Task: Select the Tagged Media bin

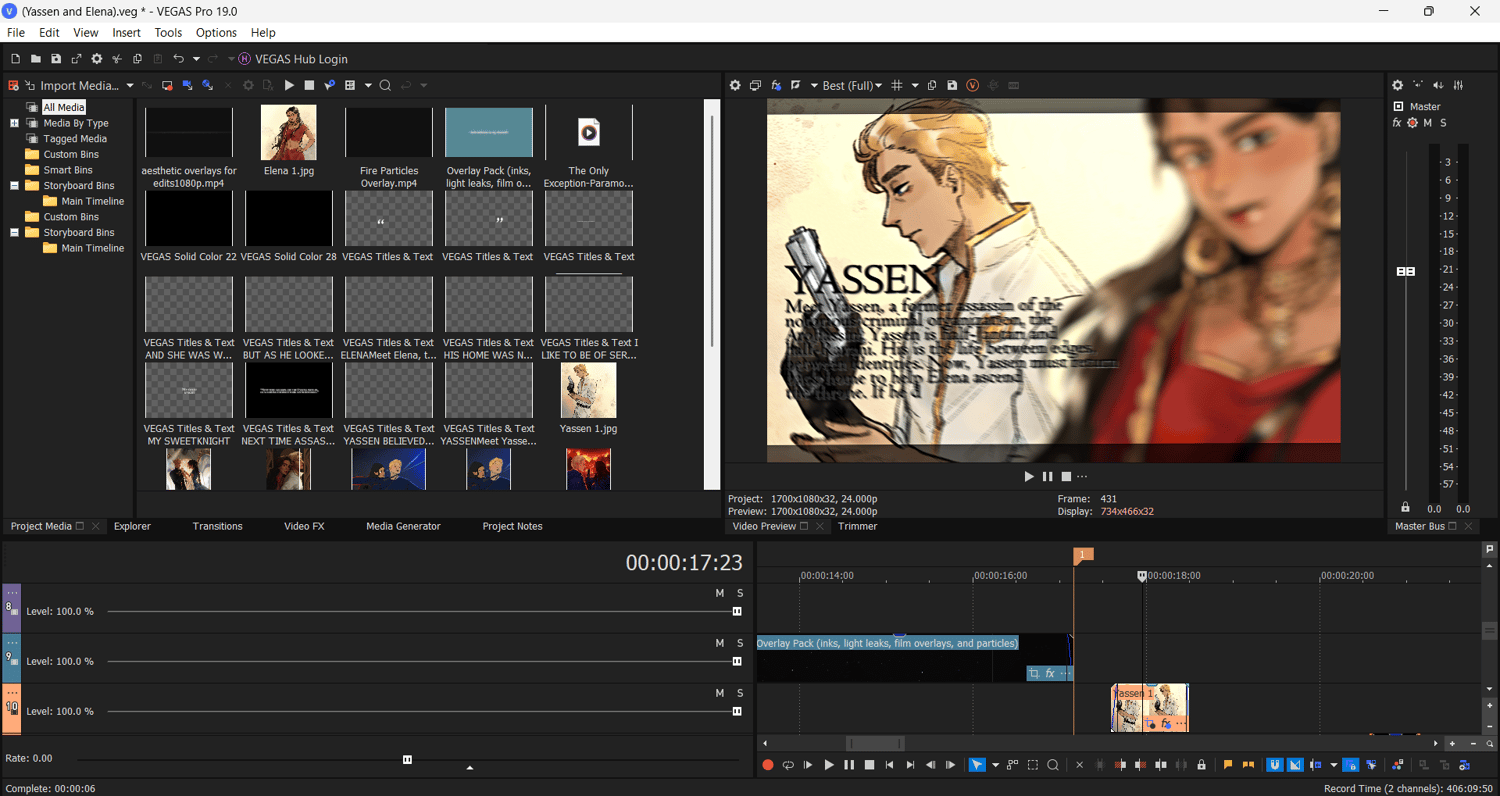Action: click(x=75, y=139)
